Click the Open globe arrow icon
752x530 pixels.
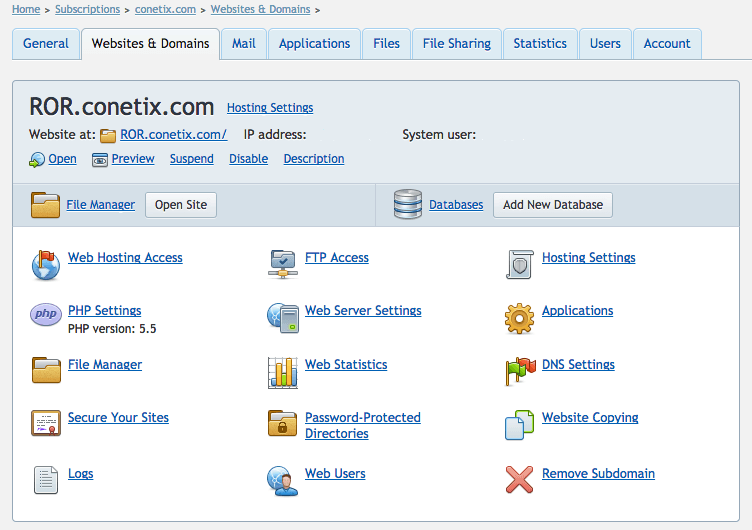(x=37, y=160)
